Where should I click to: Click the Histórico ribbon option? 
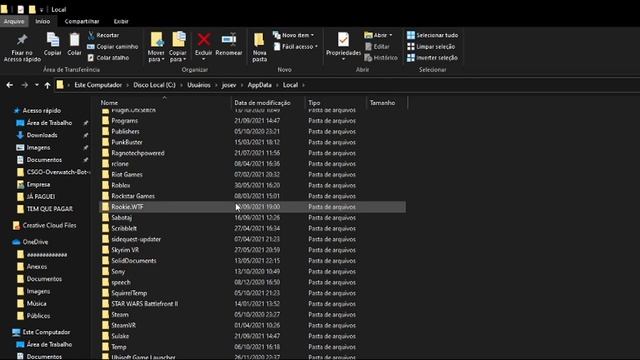(381, 58)
